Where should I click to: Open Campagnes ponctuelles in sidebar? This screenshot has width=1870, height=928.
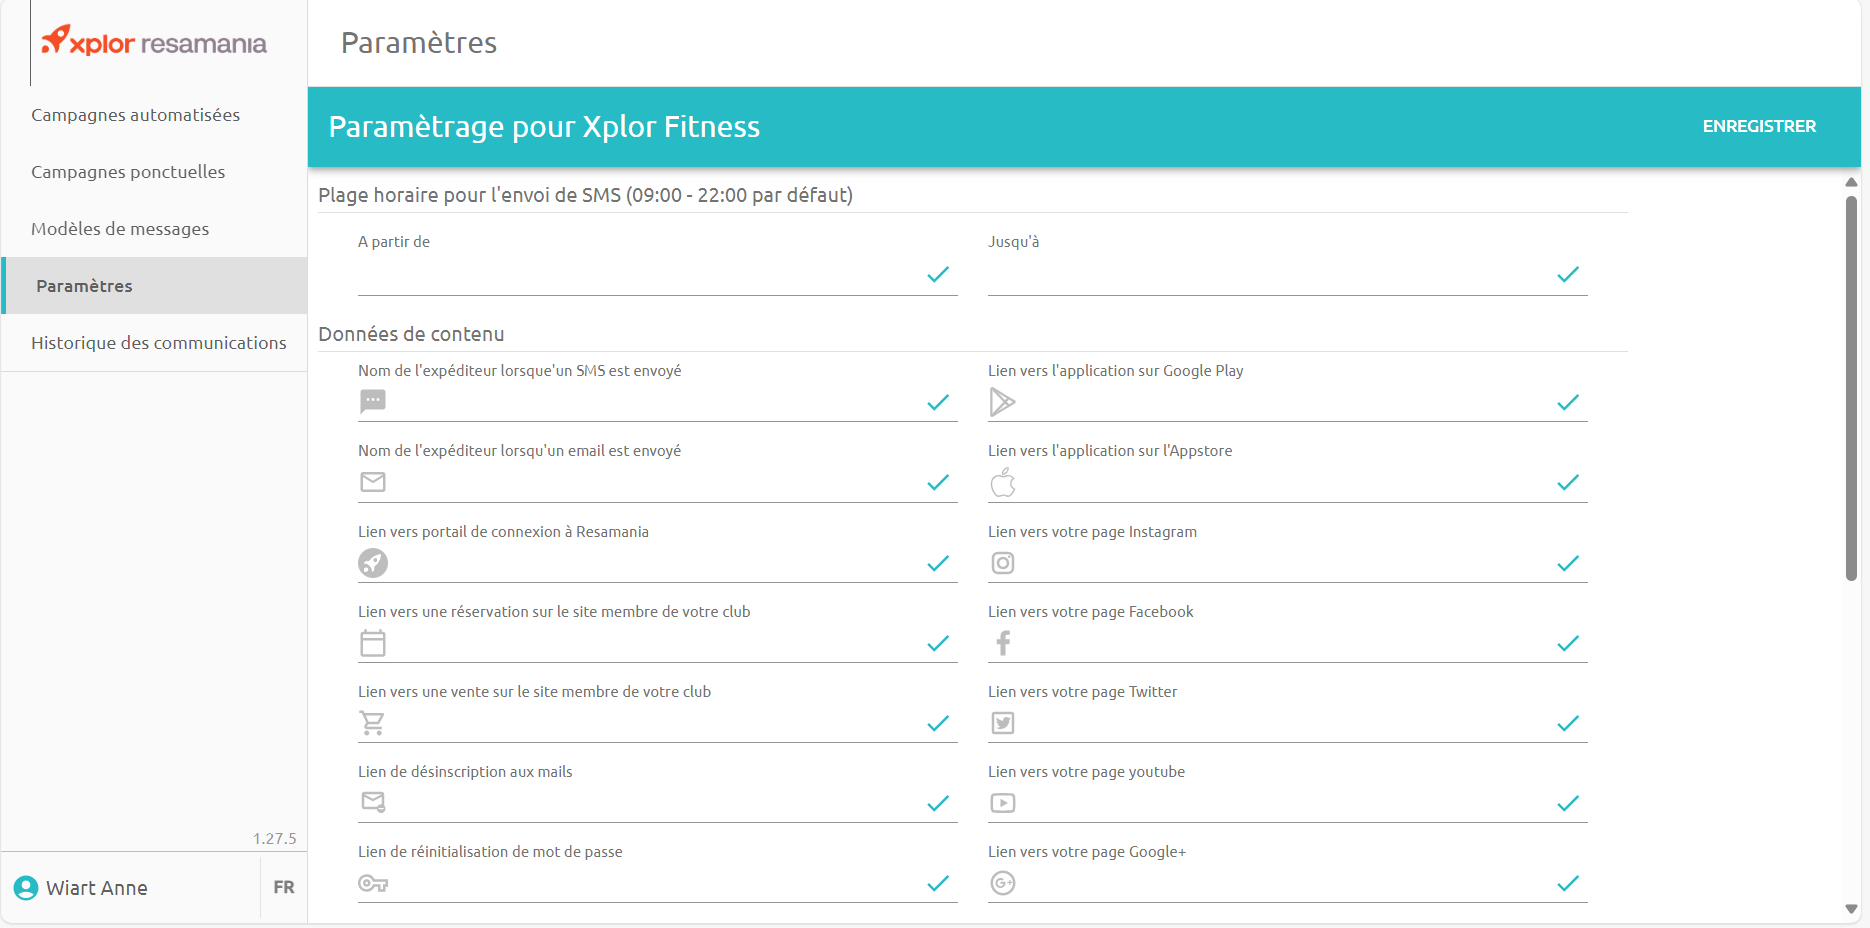[154, 172]
